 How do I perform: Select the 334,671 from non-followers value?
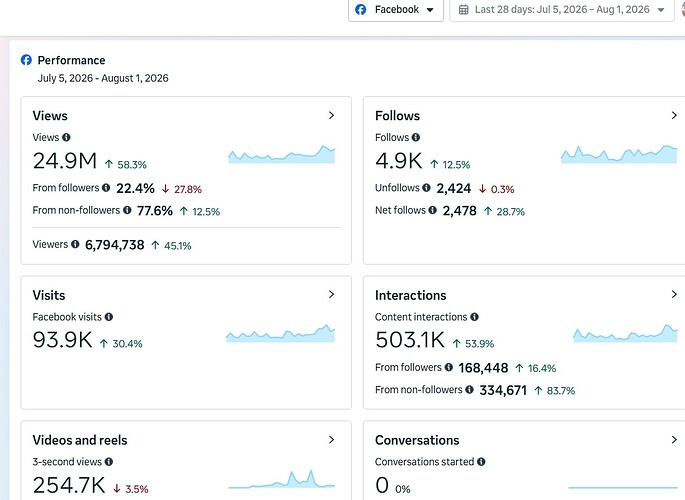point(503,390)
